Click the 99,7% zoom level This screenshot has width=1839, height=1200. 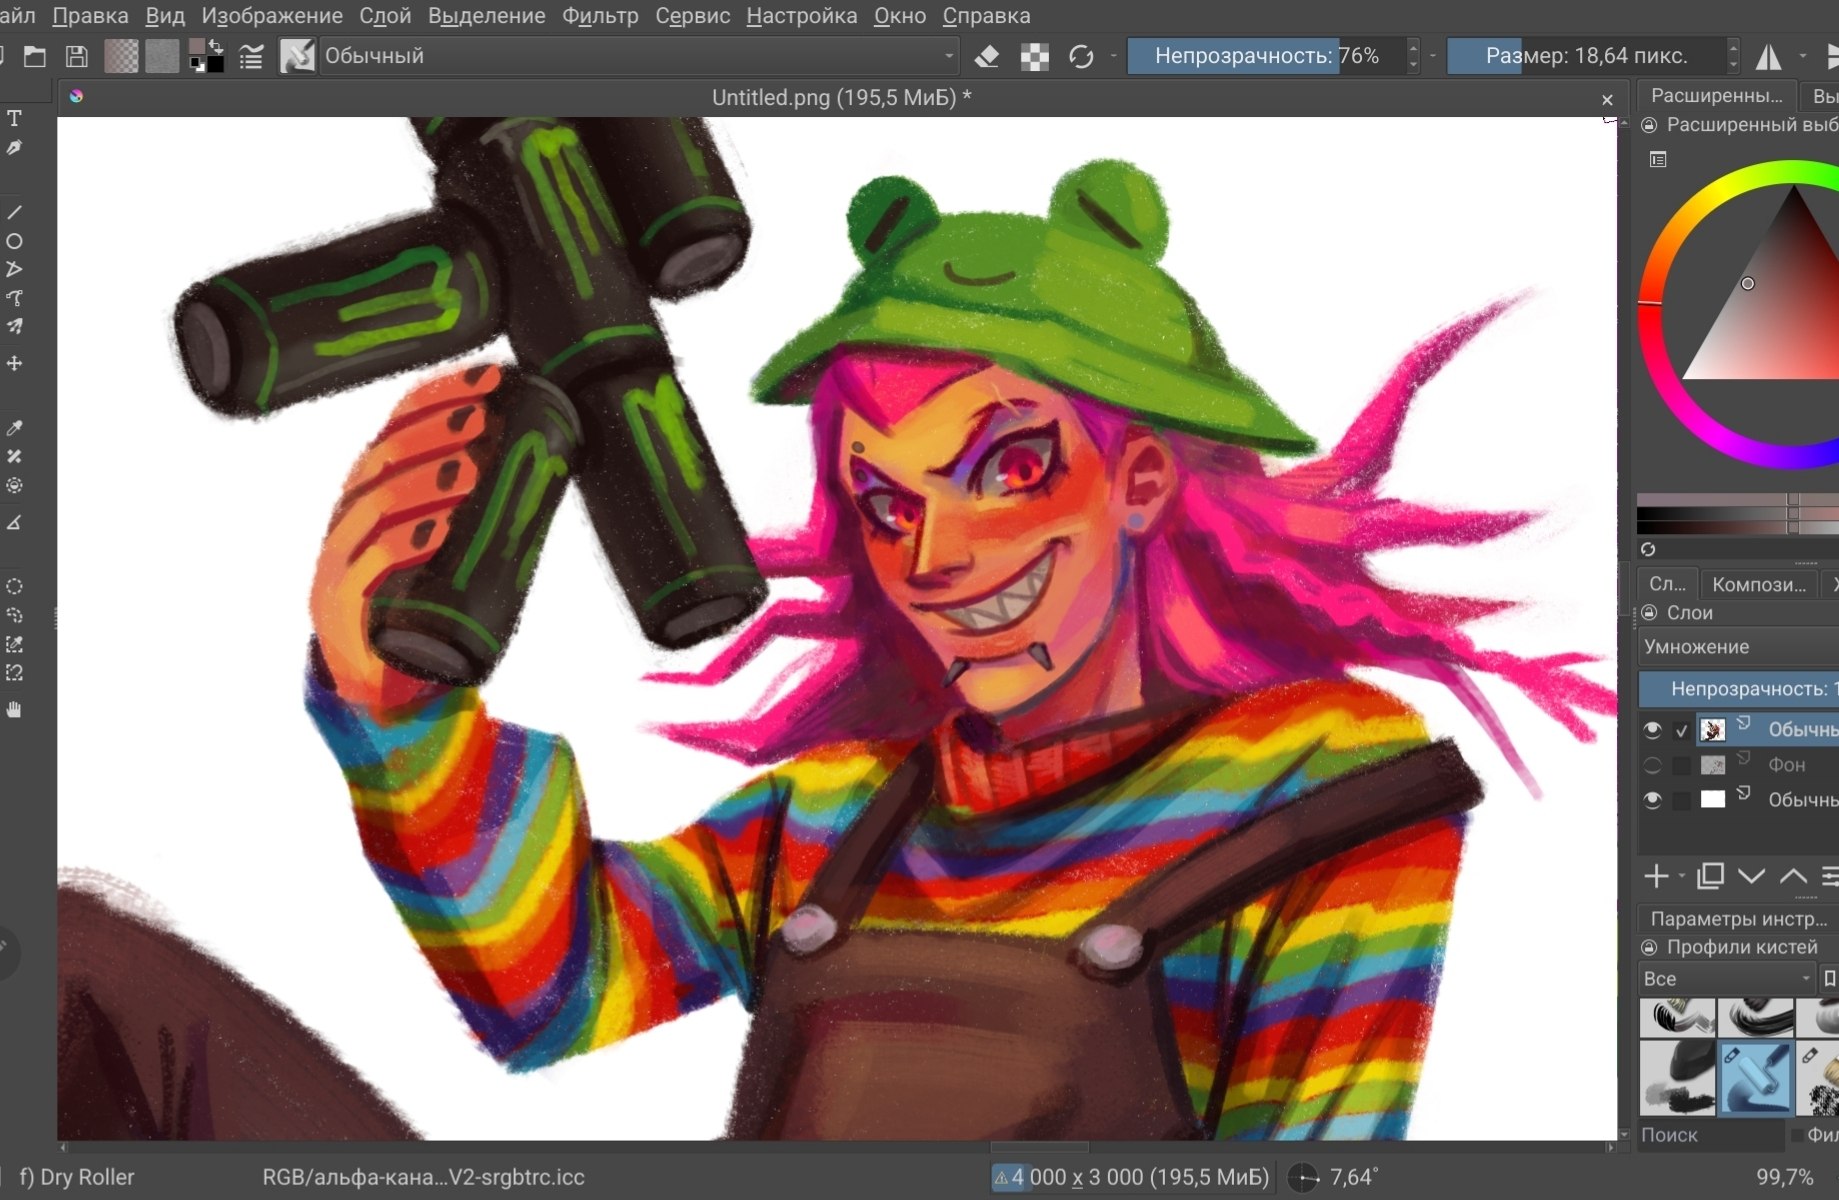pos(1784,1177)
